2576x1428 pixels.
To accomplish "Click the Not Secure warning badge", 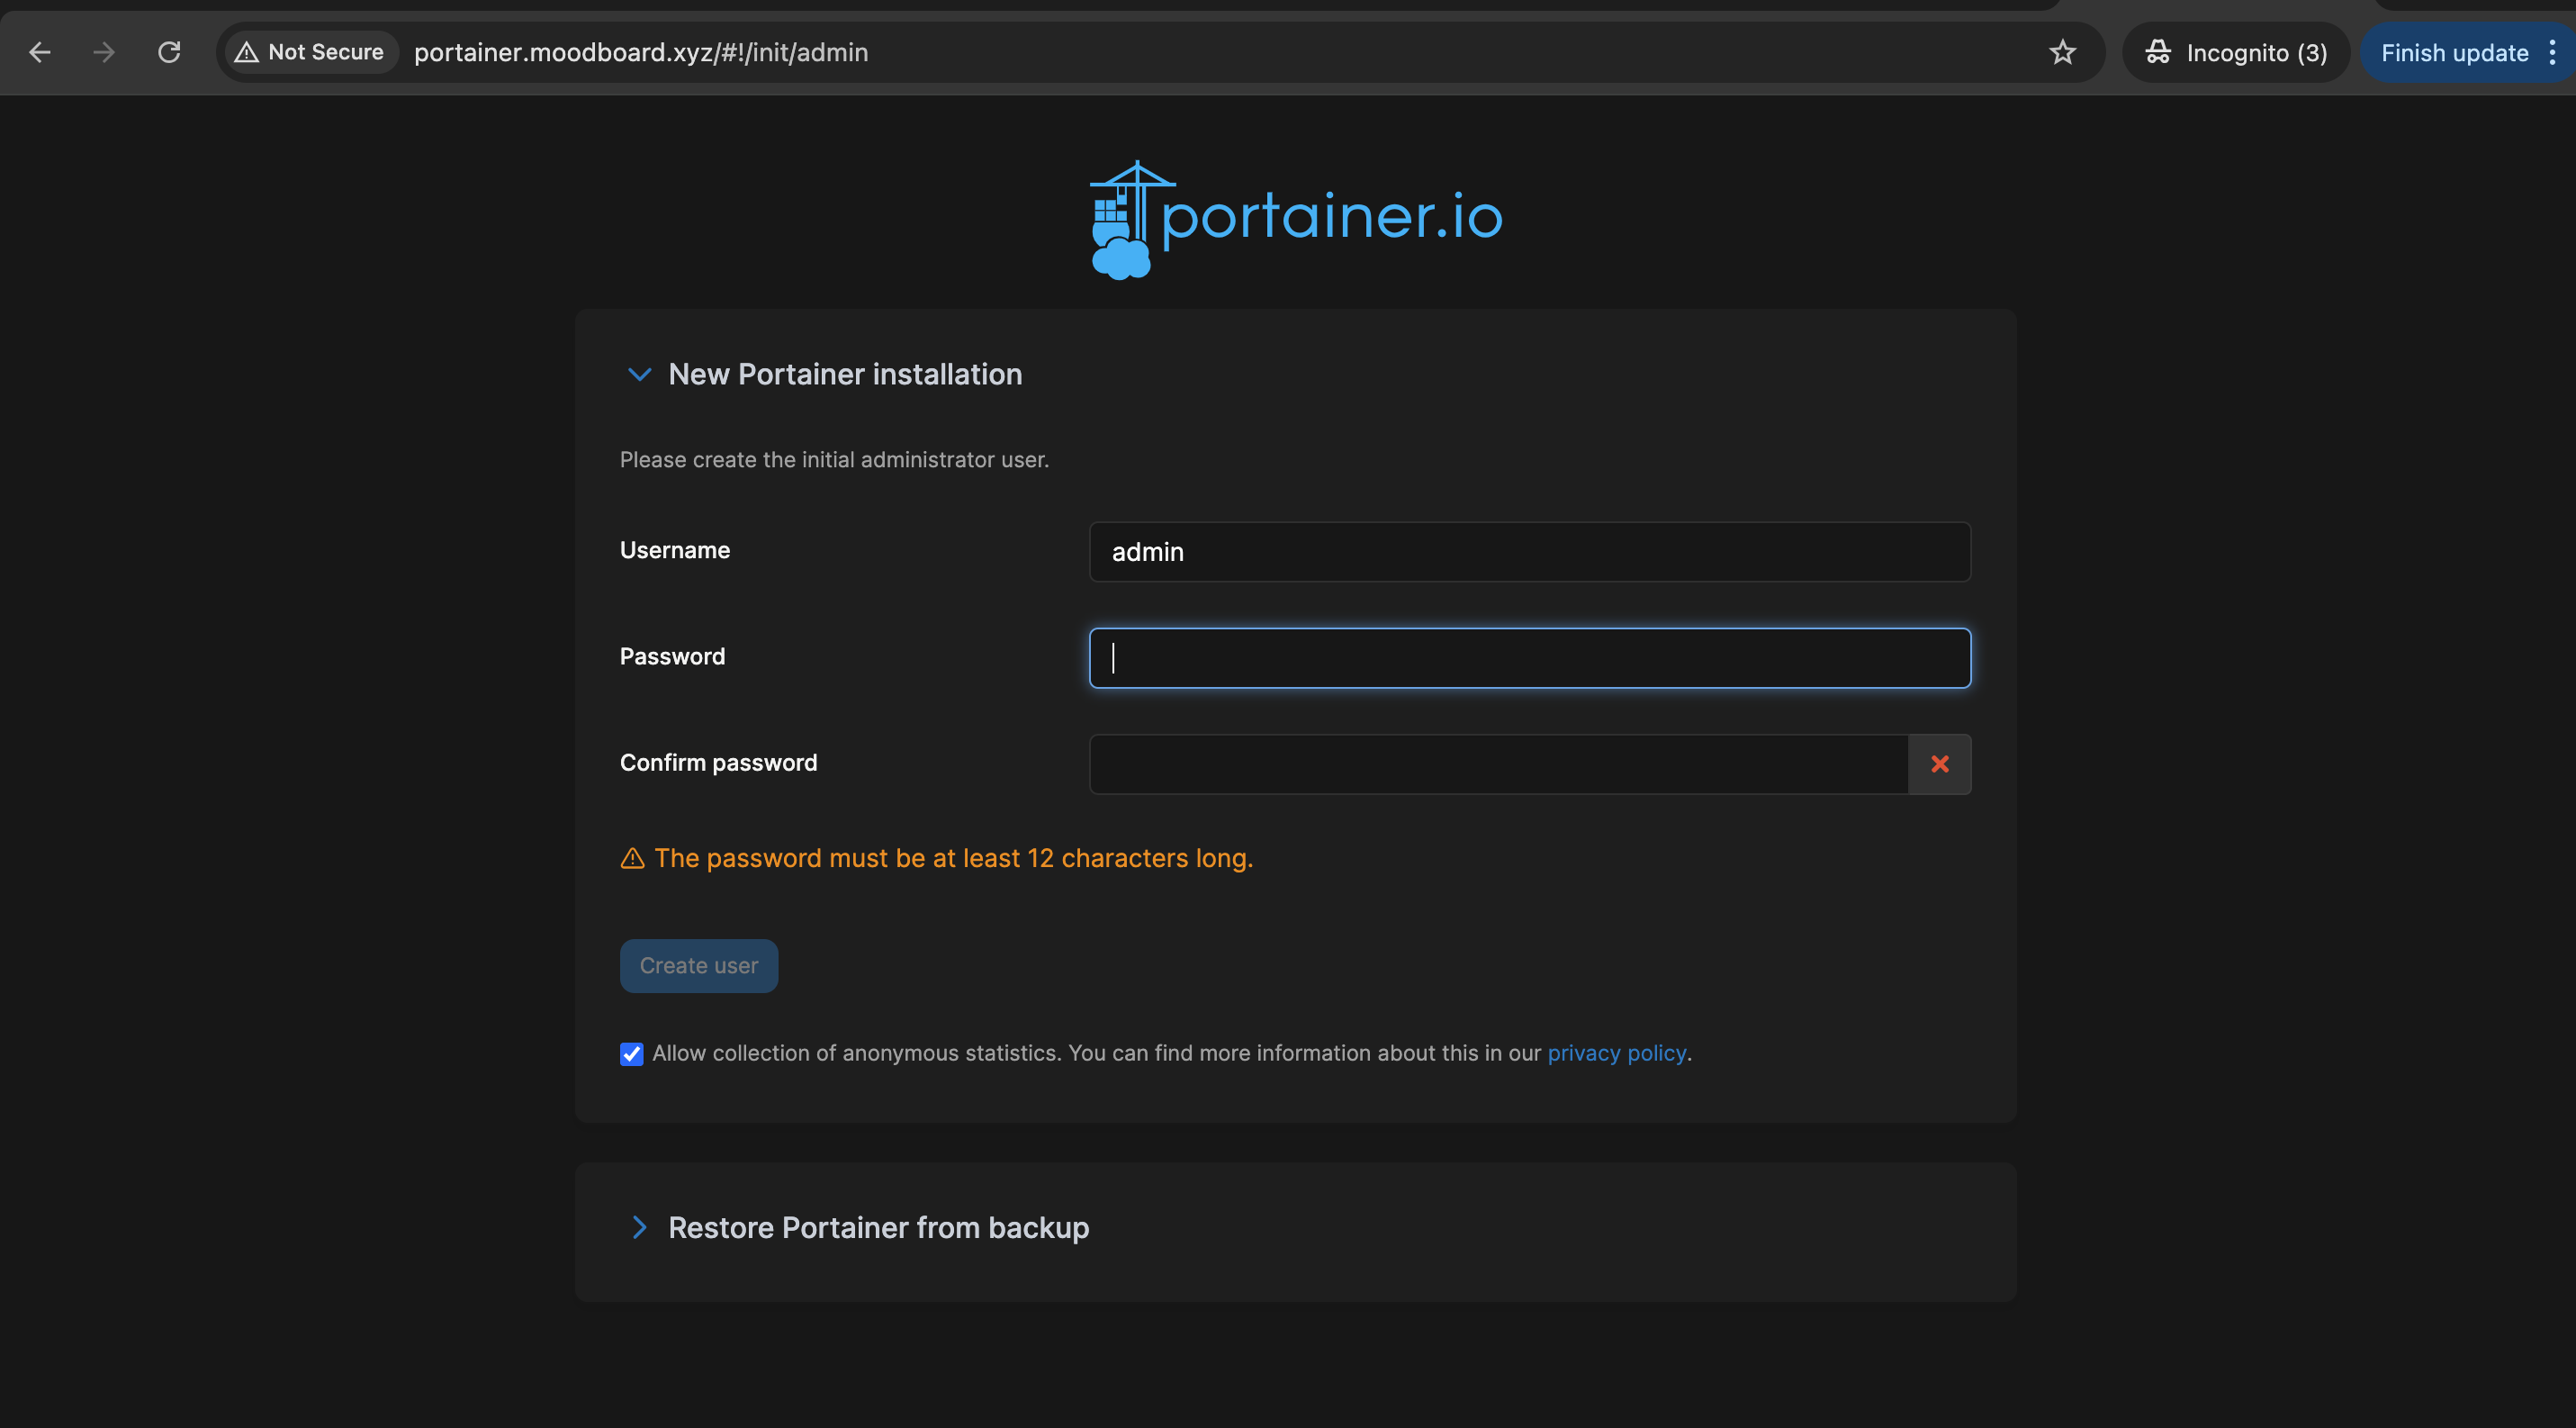I will (310, 52).
